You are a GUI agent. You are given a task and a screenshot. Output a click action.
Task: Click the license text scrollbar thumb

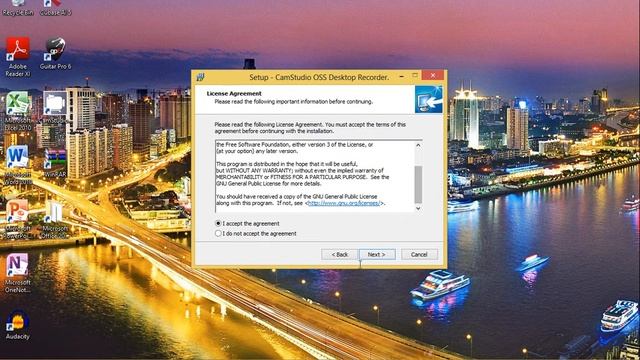[x=418, y=184]
